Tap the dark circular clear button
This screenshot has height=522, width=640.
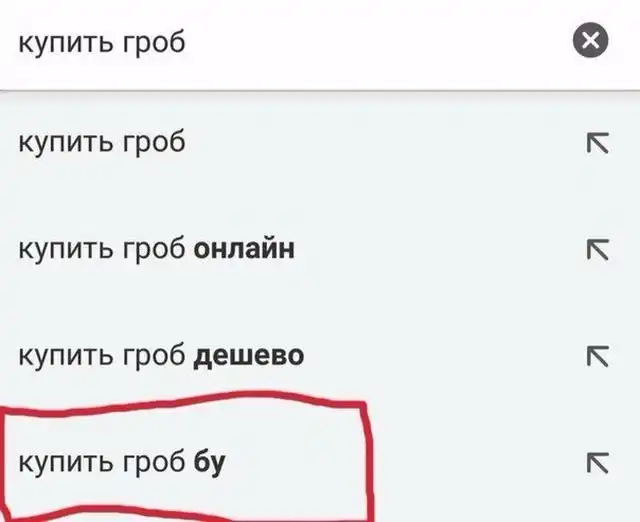[x=590, y=40]
